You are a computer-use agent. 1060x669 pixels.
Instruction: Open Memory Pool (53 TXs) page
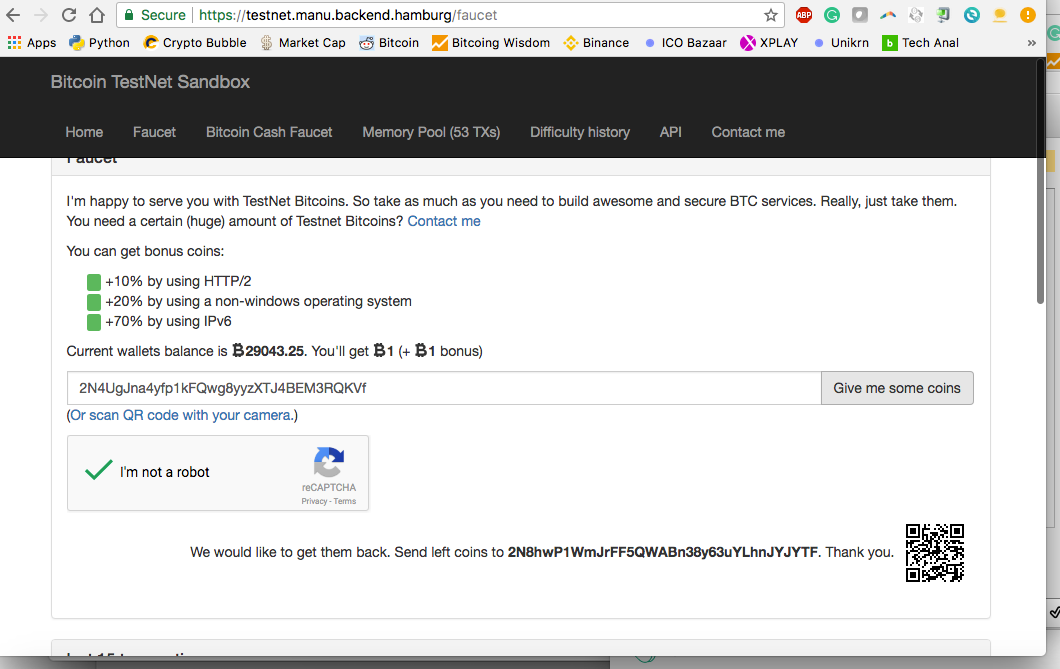point(431,132)
